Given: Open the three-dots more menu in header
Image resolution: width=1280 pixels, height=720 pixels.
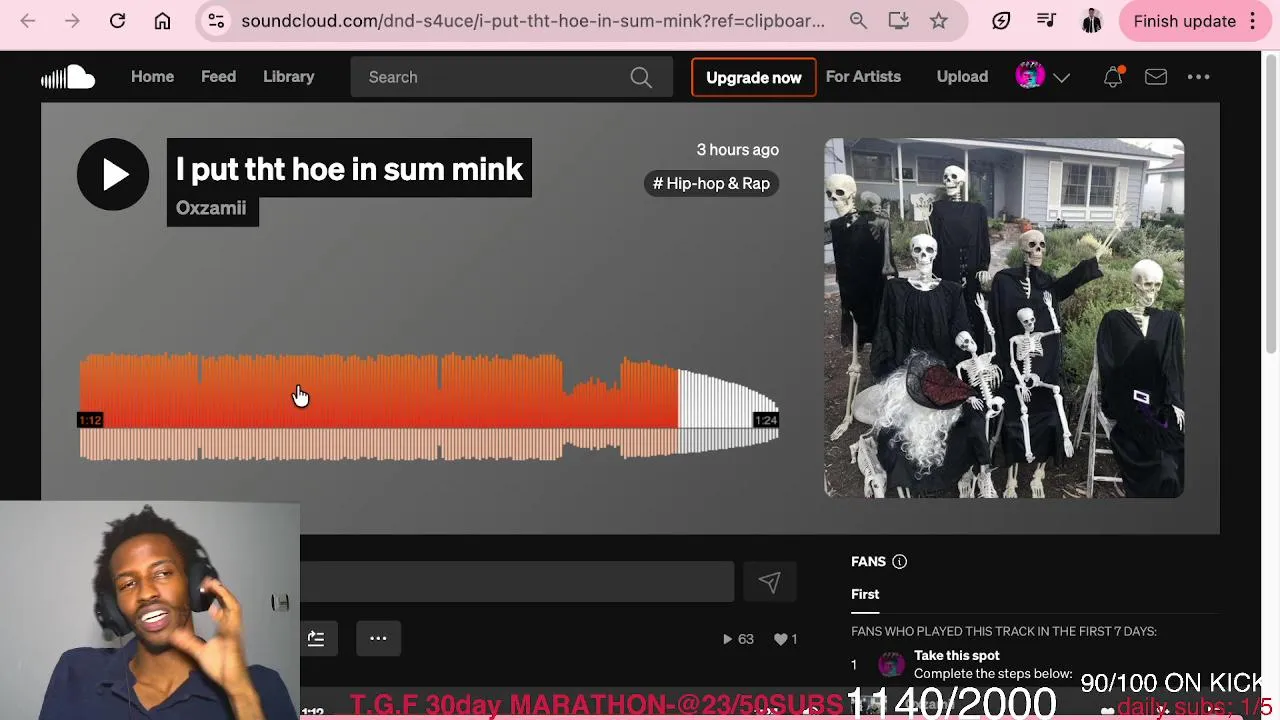Looking at the screenshot, I should (1198, 77).
